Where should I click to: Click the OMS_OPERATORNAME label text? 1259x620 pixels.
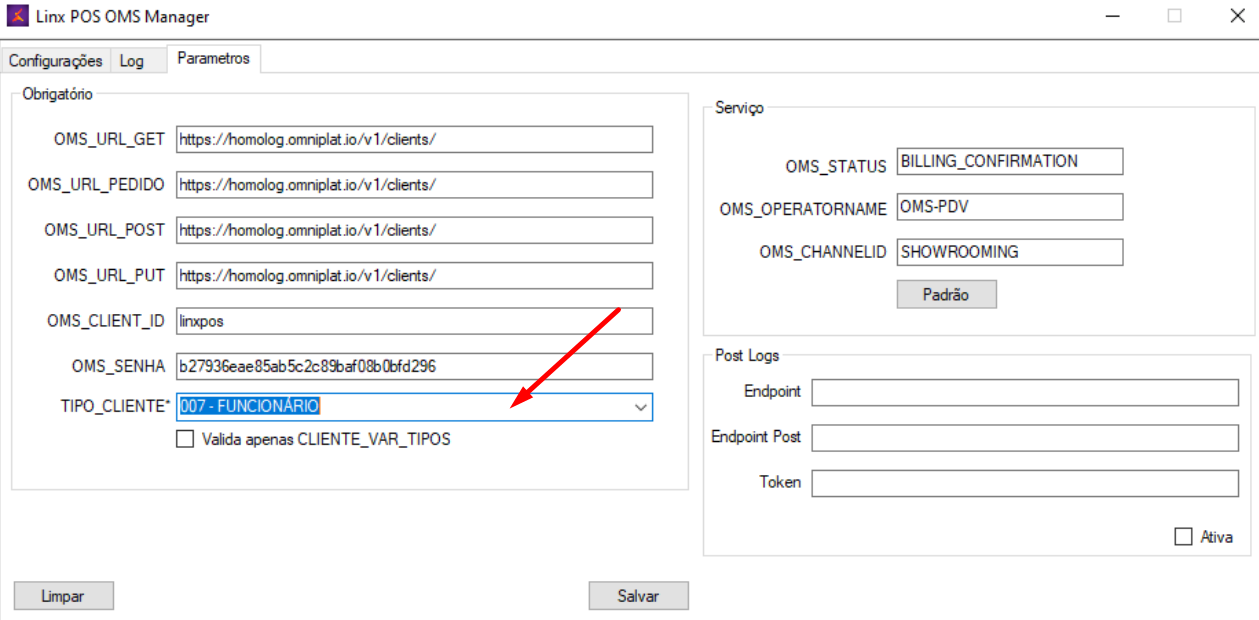click(x=803, y=210)
